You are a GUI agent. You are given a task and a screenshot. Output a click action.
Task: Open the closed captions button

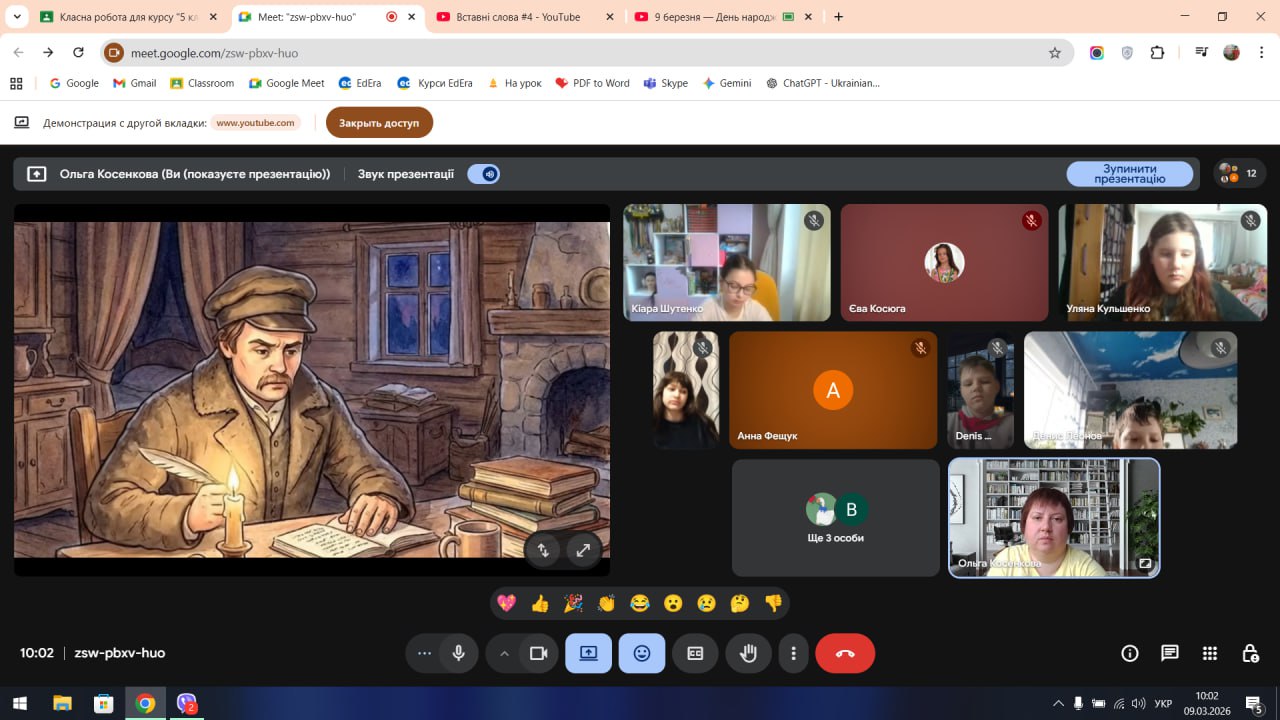coord(695,653)
